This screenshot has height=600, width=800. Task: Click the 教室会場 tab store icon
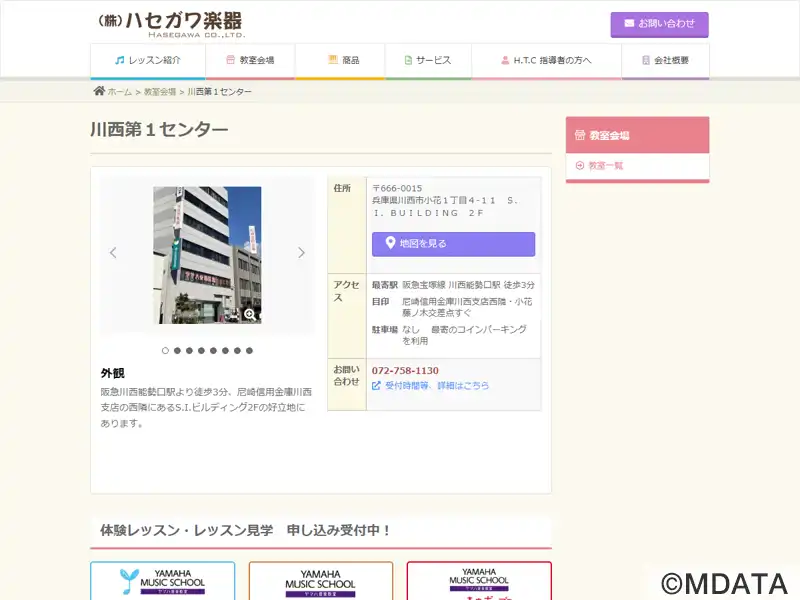coord(230,60)
